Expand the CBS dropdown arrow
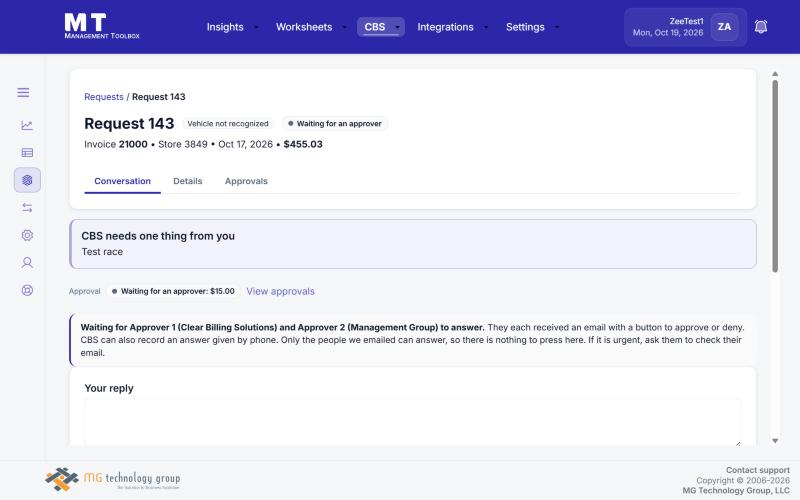The height and width of the screenshot is (500, 800). 397,27
